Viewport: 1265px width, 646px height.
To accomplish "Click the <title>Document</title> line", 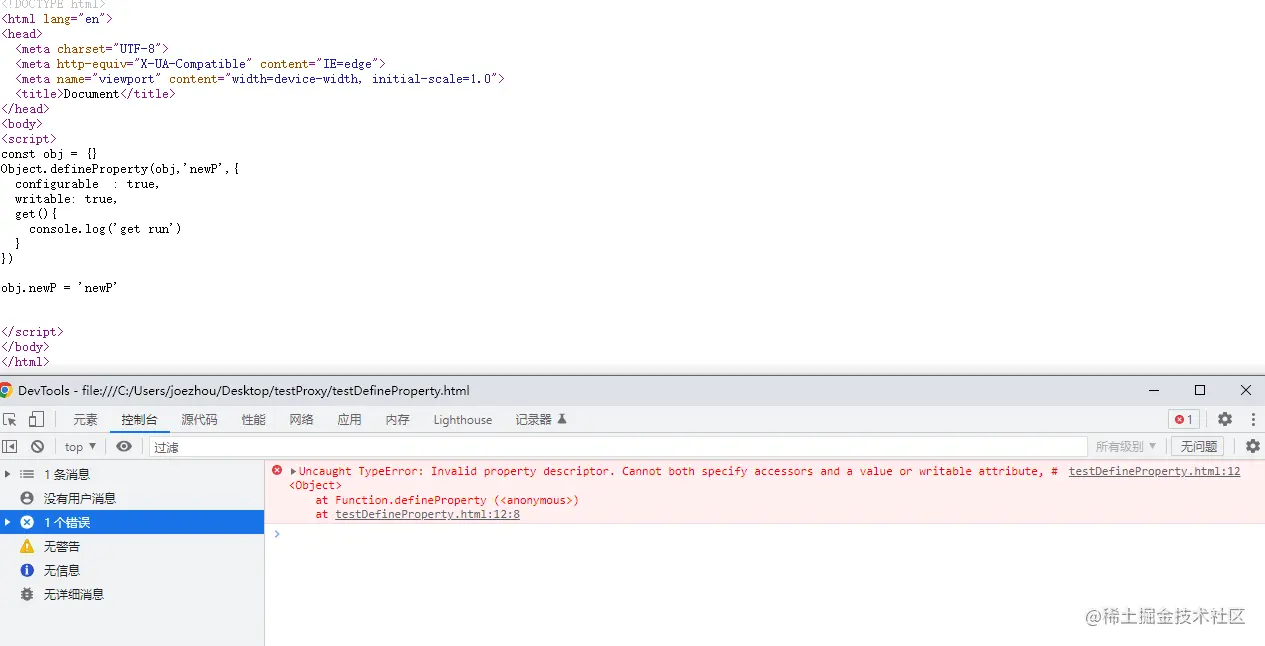I will [95, 94].
